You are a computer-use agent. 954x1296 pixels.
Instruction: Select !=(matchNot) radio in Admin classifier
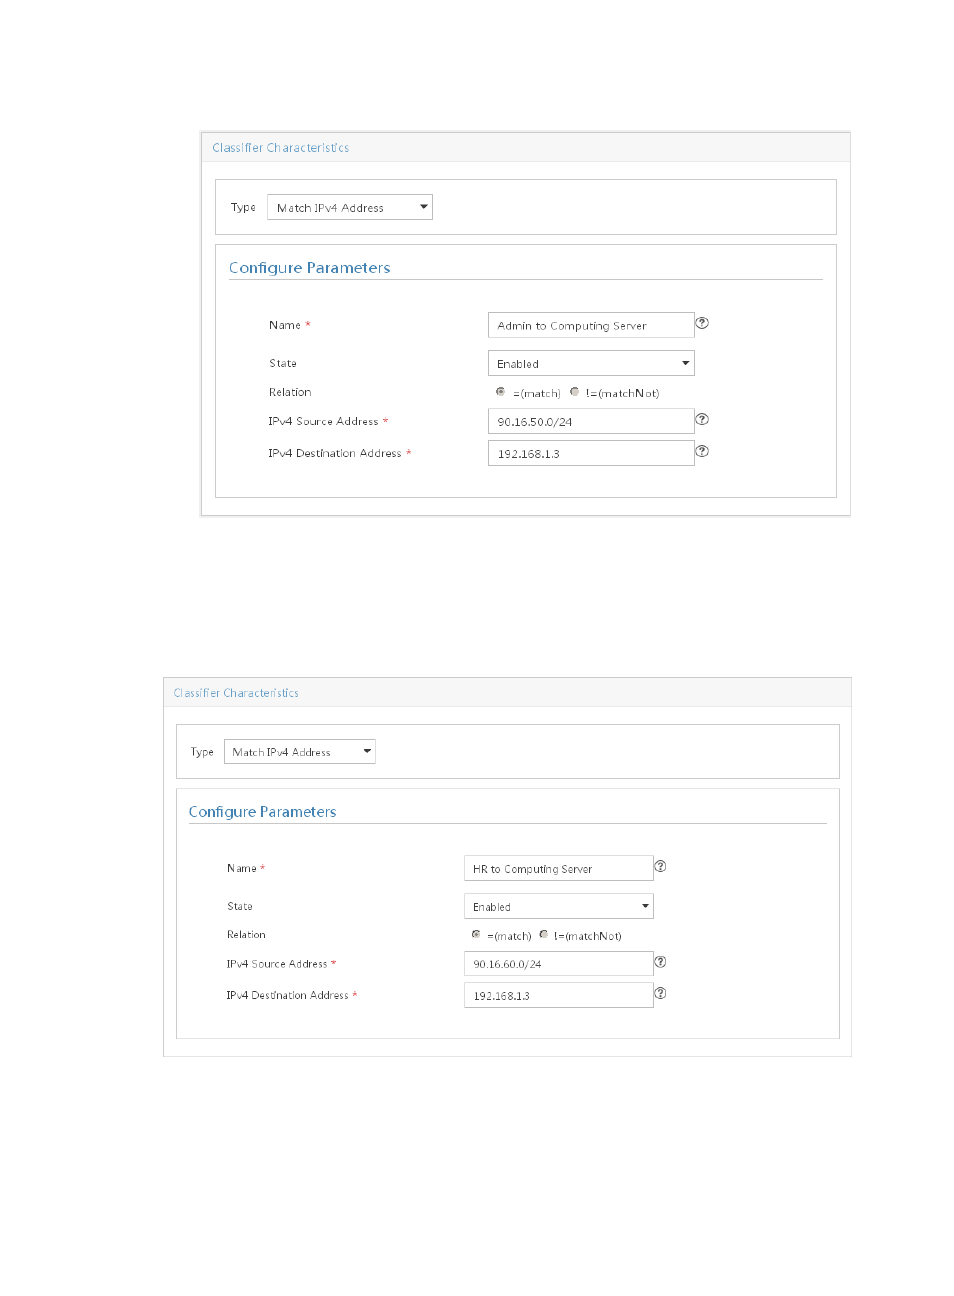[x=574, y=392]
